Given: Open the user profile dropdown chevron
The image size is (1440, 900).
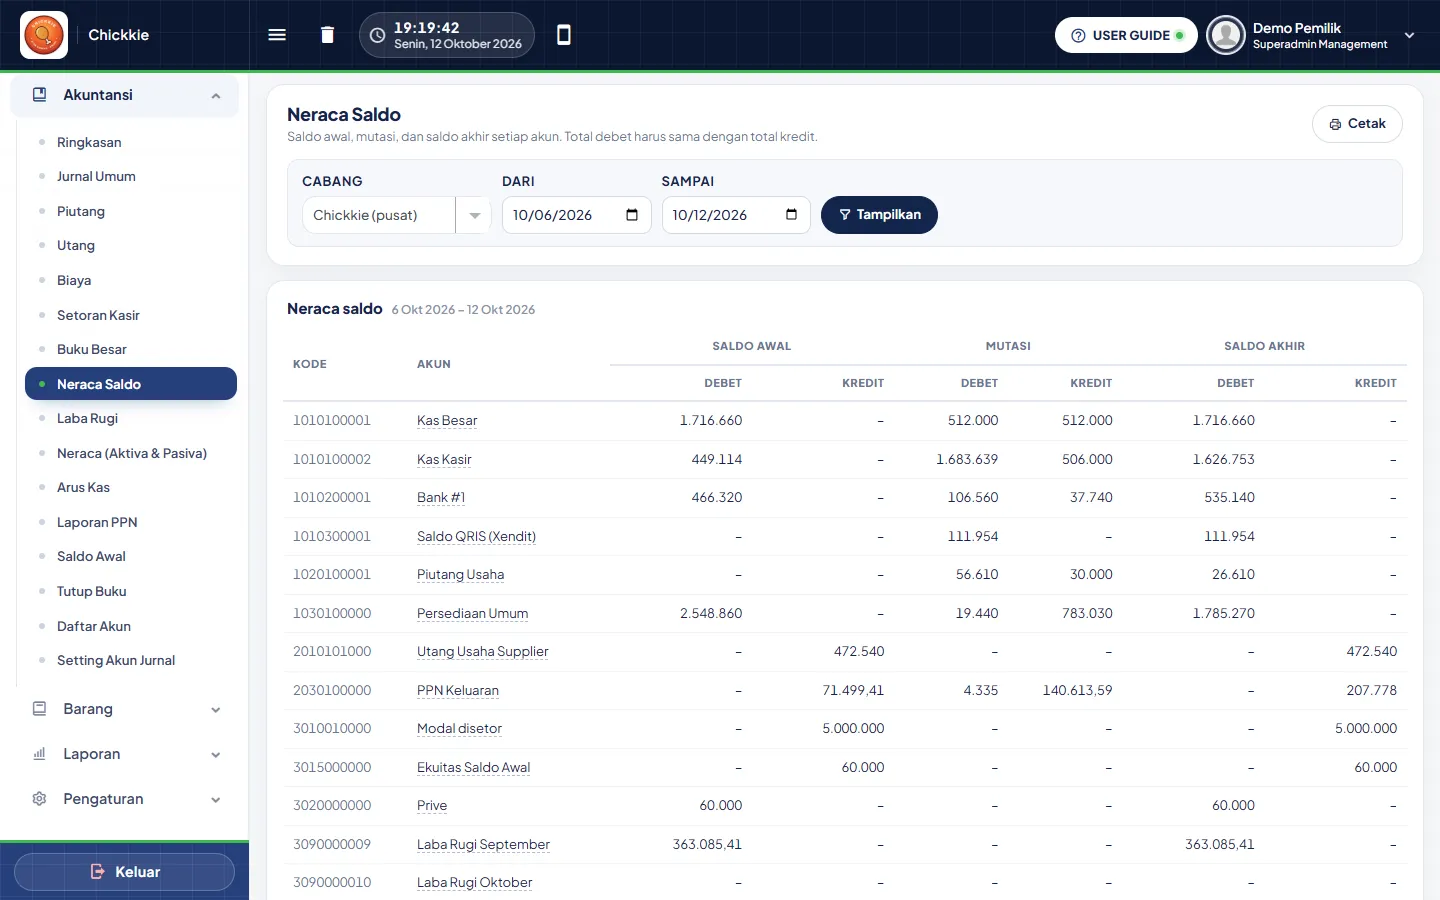Looking at the screenshot, I should [x=1410, y=35].
